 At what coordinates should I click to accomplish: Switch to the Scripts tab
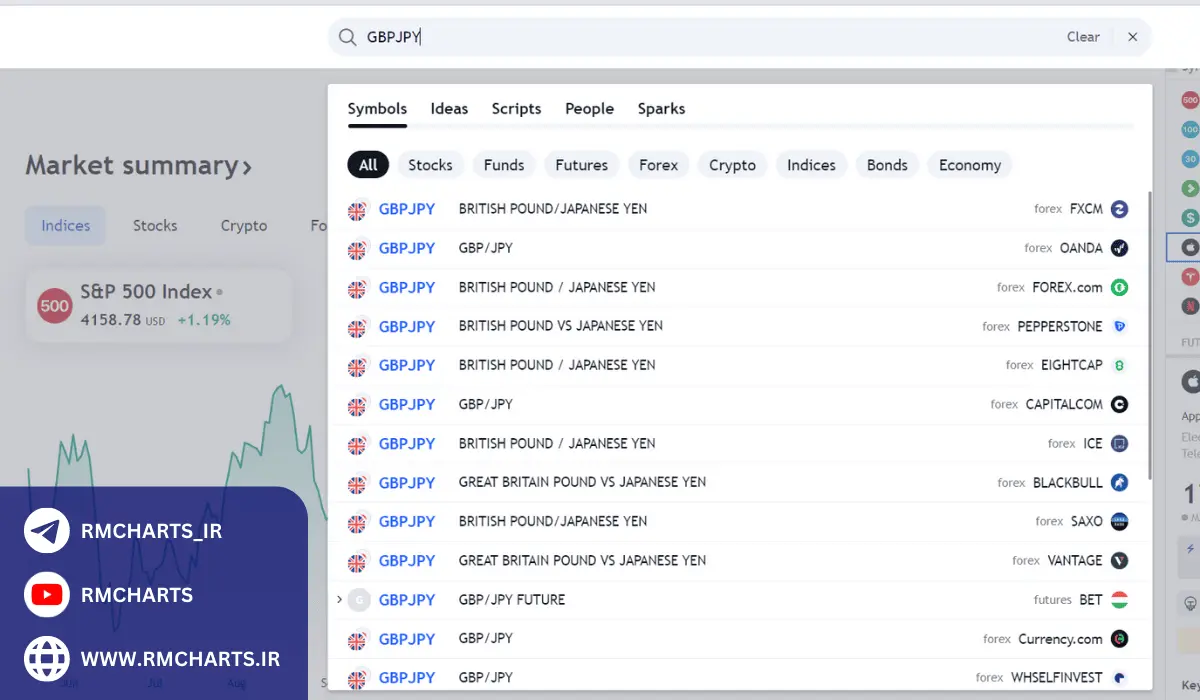pyautogui.click(x=516, y=108)
